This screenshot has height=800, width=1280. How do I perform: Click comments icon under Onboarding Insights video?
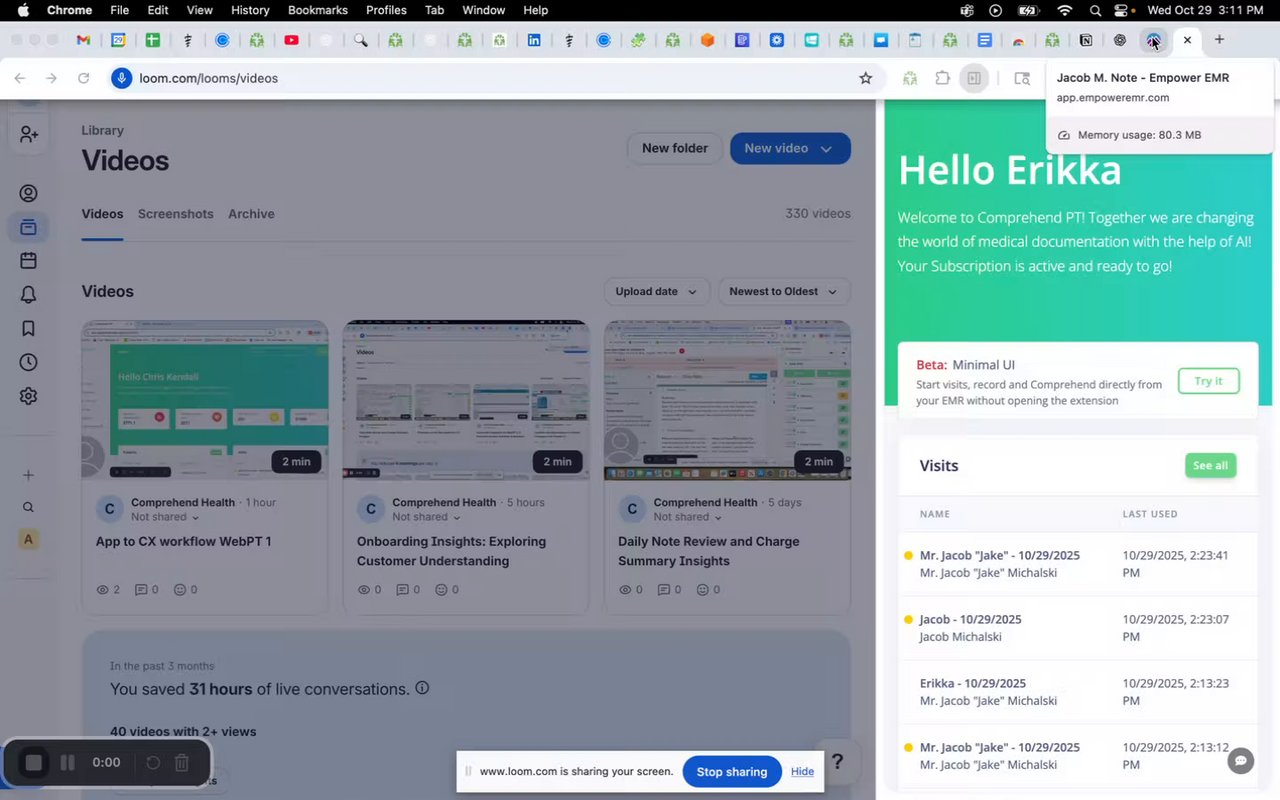coord(402,590)
